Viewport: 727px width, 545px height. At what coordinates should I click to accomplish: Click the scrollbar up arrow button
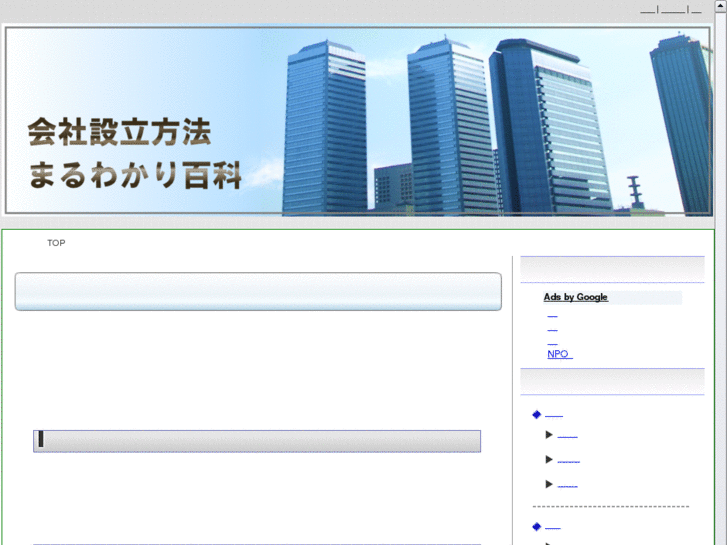(x=721, y=5)
